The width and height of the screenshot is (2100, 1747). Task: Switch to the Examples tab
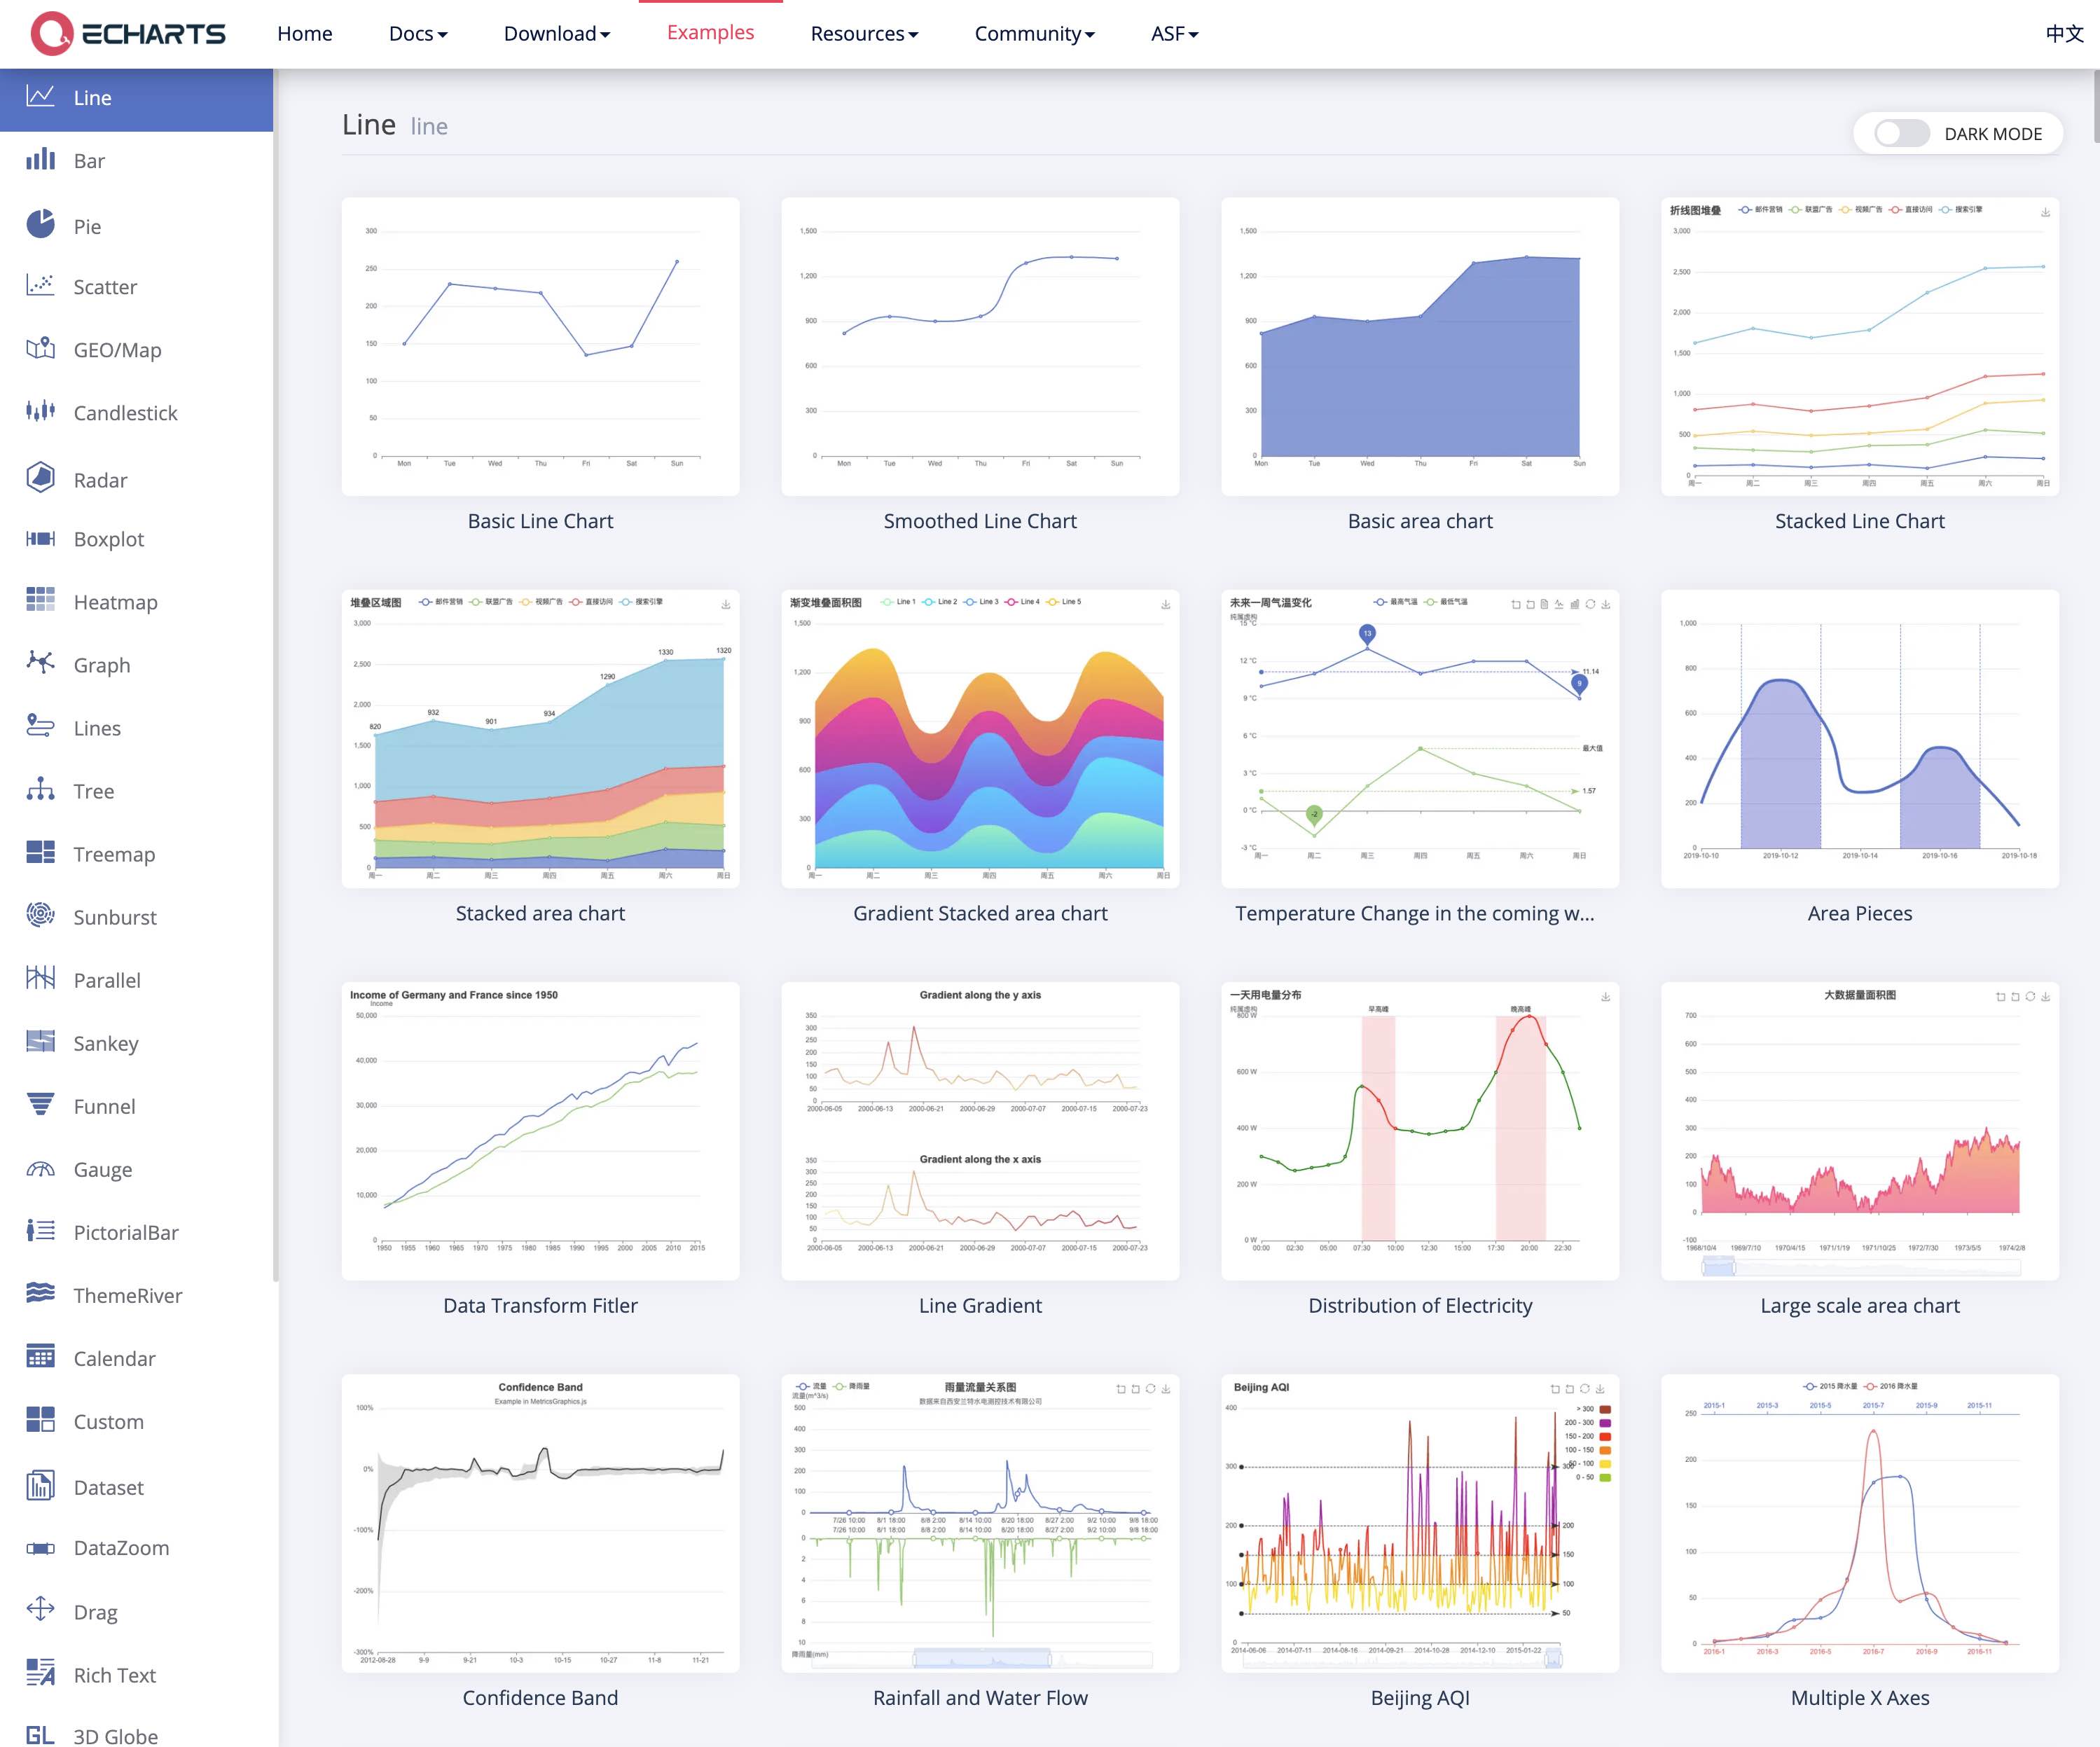tap(710, 31)
